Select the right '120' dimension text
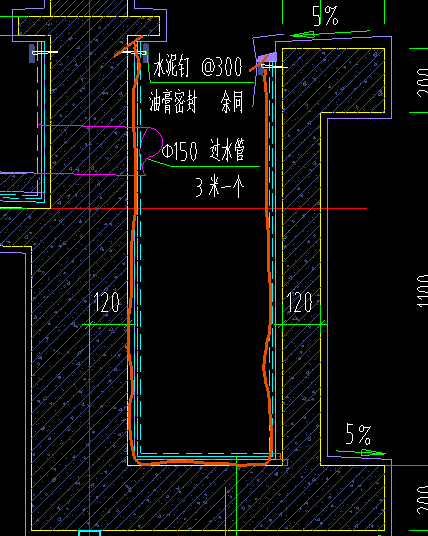 [x=299, y=302]
